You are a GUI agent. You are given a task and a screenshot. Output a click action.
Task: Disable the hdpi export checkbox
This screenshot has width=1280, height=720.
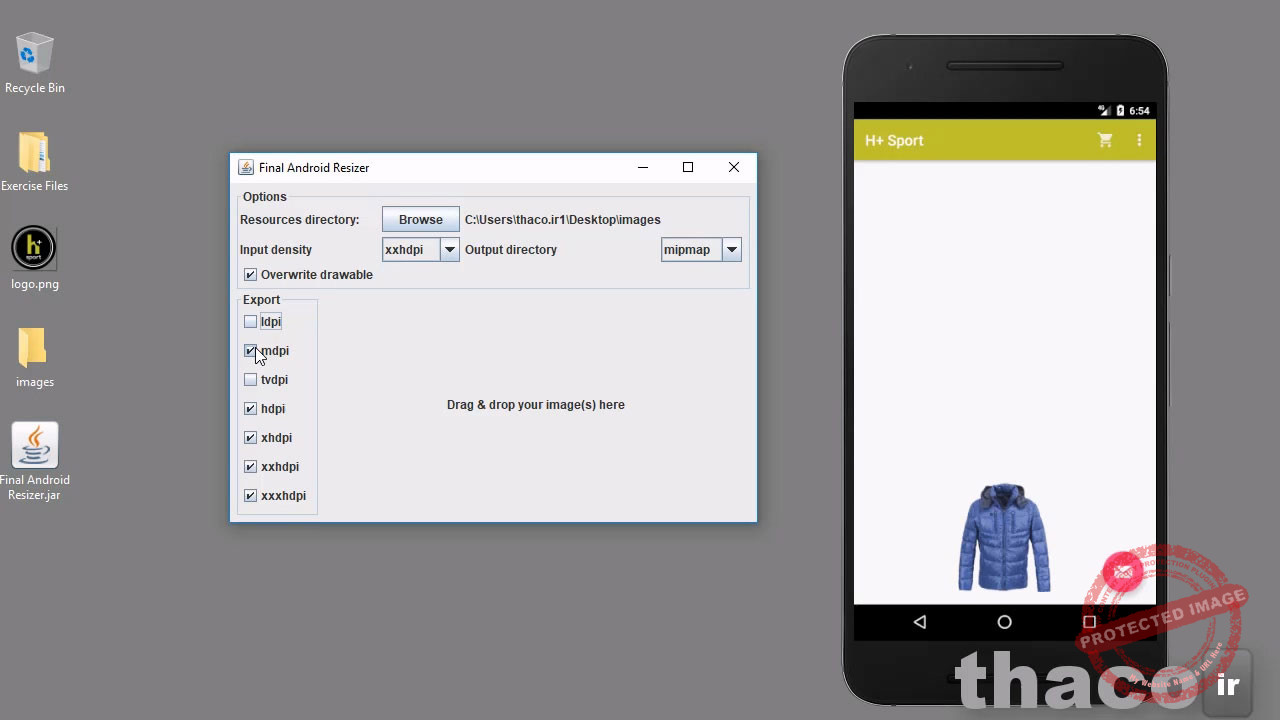pyautogui.click(x=250, y=408)
